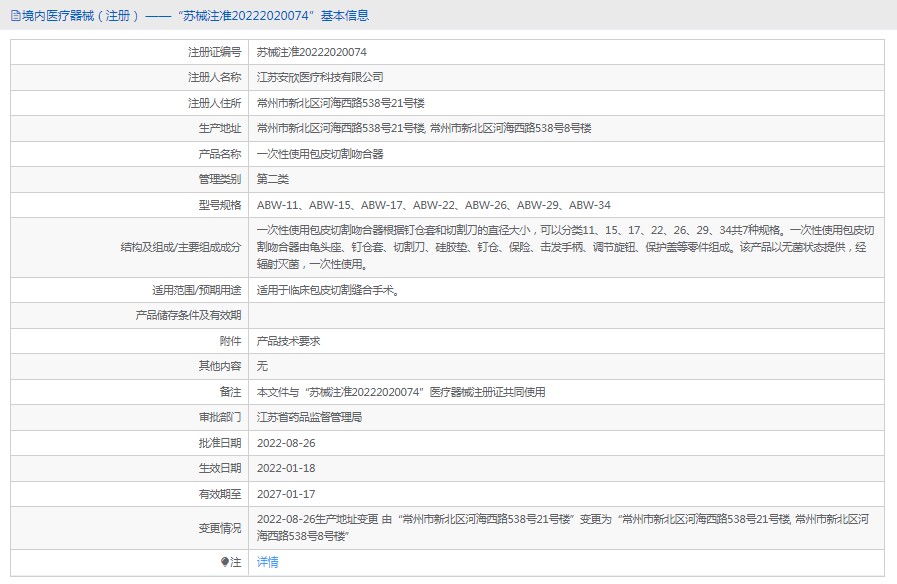897x584 pixels.
Task: Click the bulb icon next to 注
Action: click(x=225, y=562)
